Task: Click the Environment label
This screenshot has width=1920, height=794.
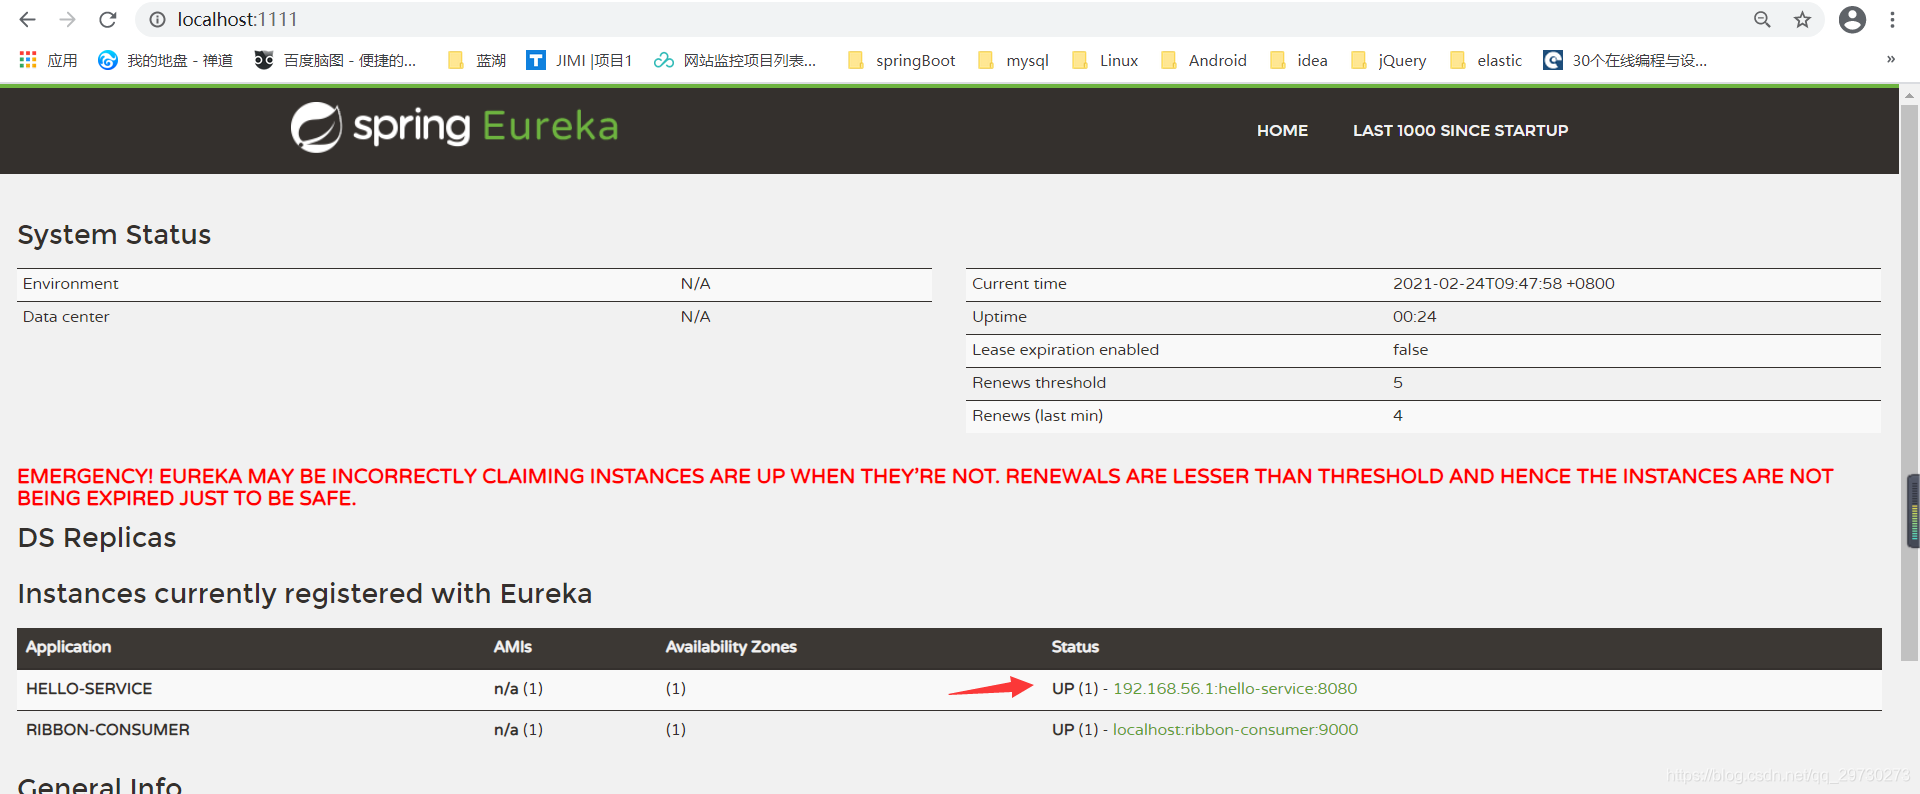Action: 70,283
